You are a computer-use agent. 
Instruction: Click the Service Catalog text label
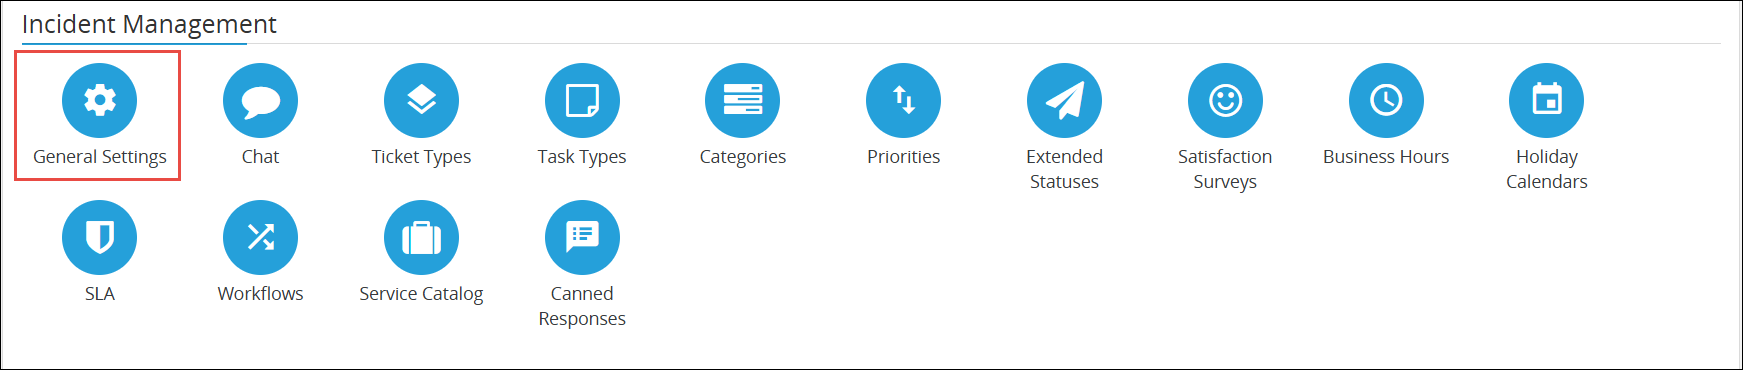[x=421, y=294]
